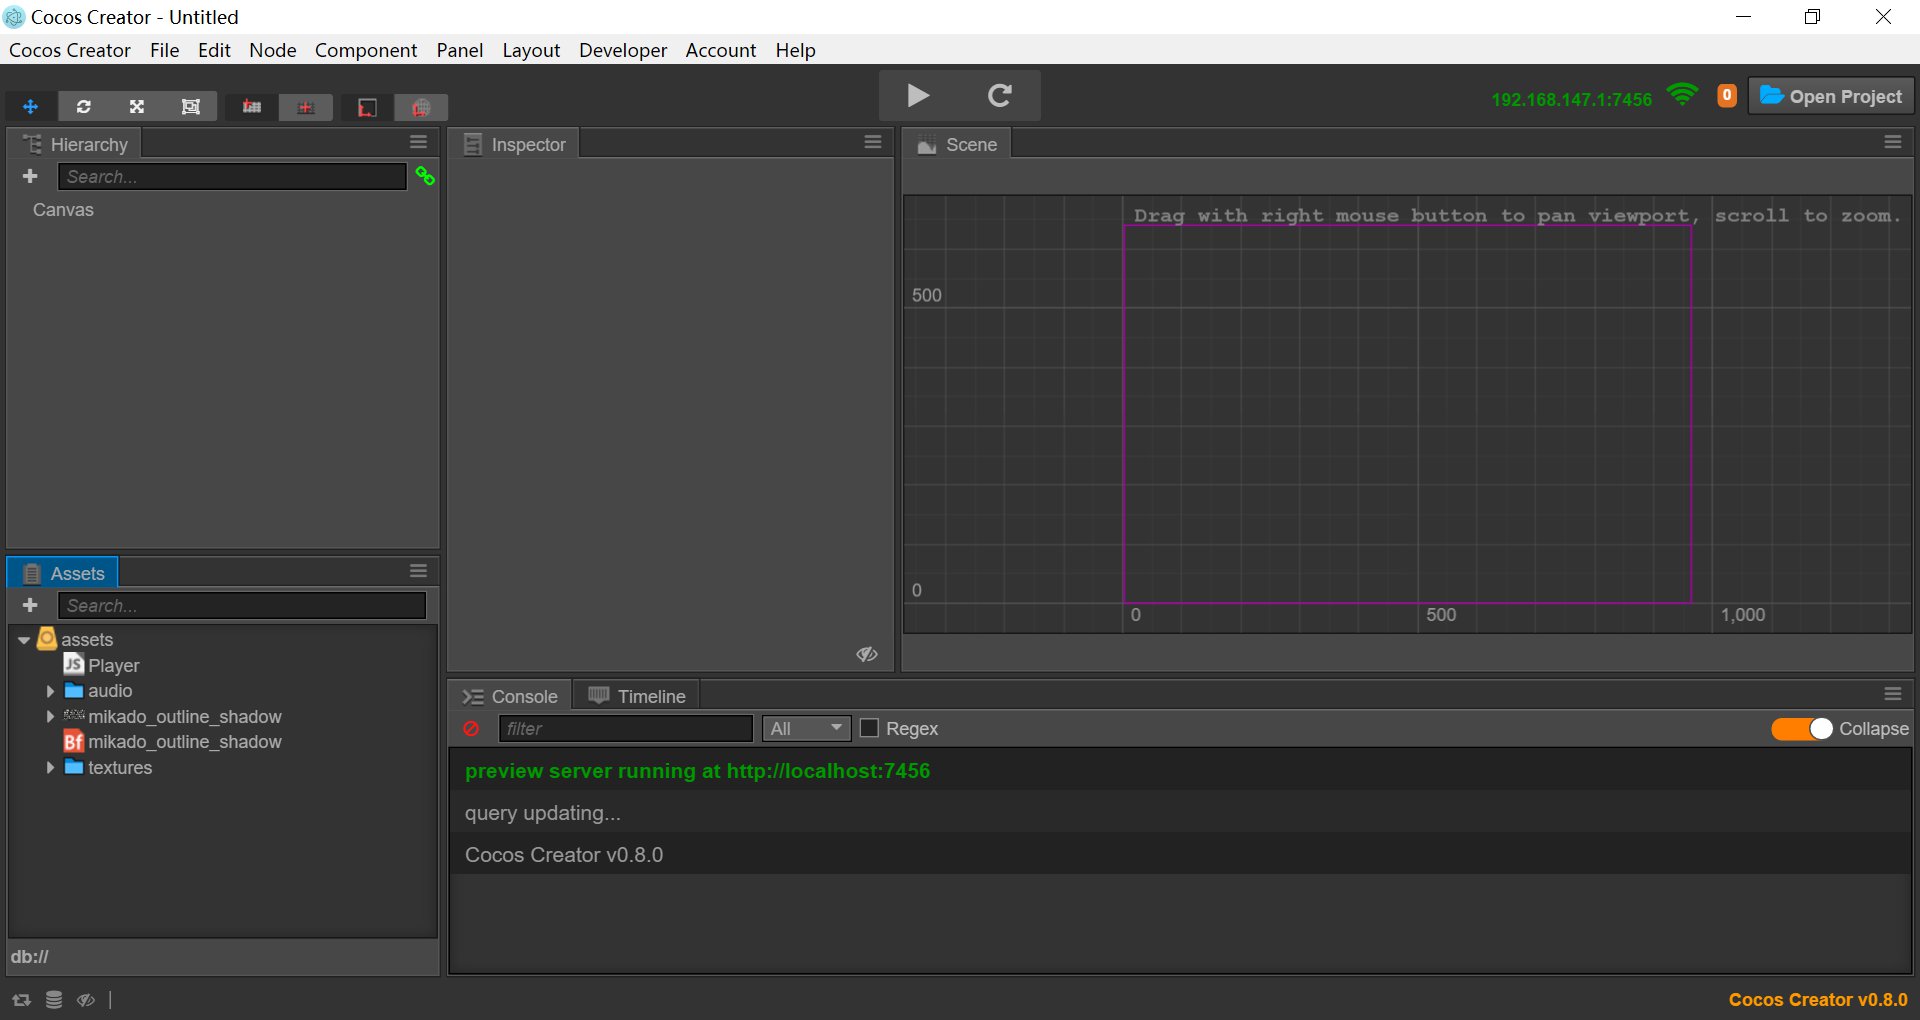Select the Scale tool in the toolbar
The width and height of the screenshot is (1920, 1020).
click(x=136, y=106)
